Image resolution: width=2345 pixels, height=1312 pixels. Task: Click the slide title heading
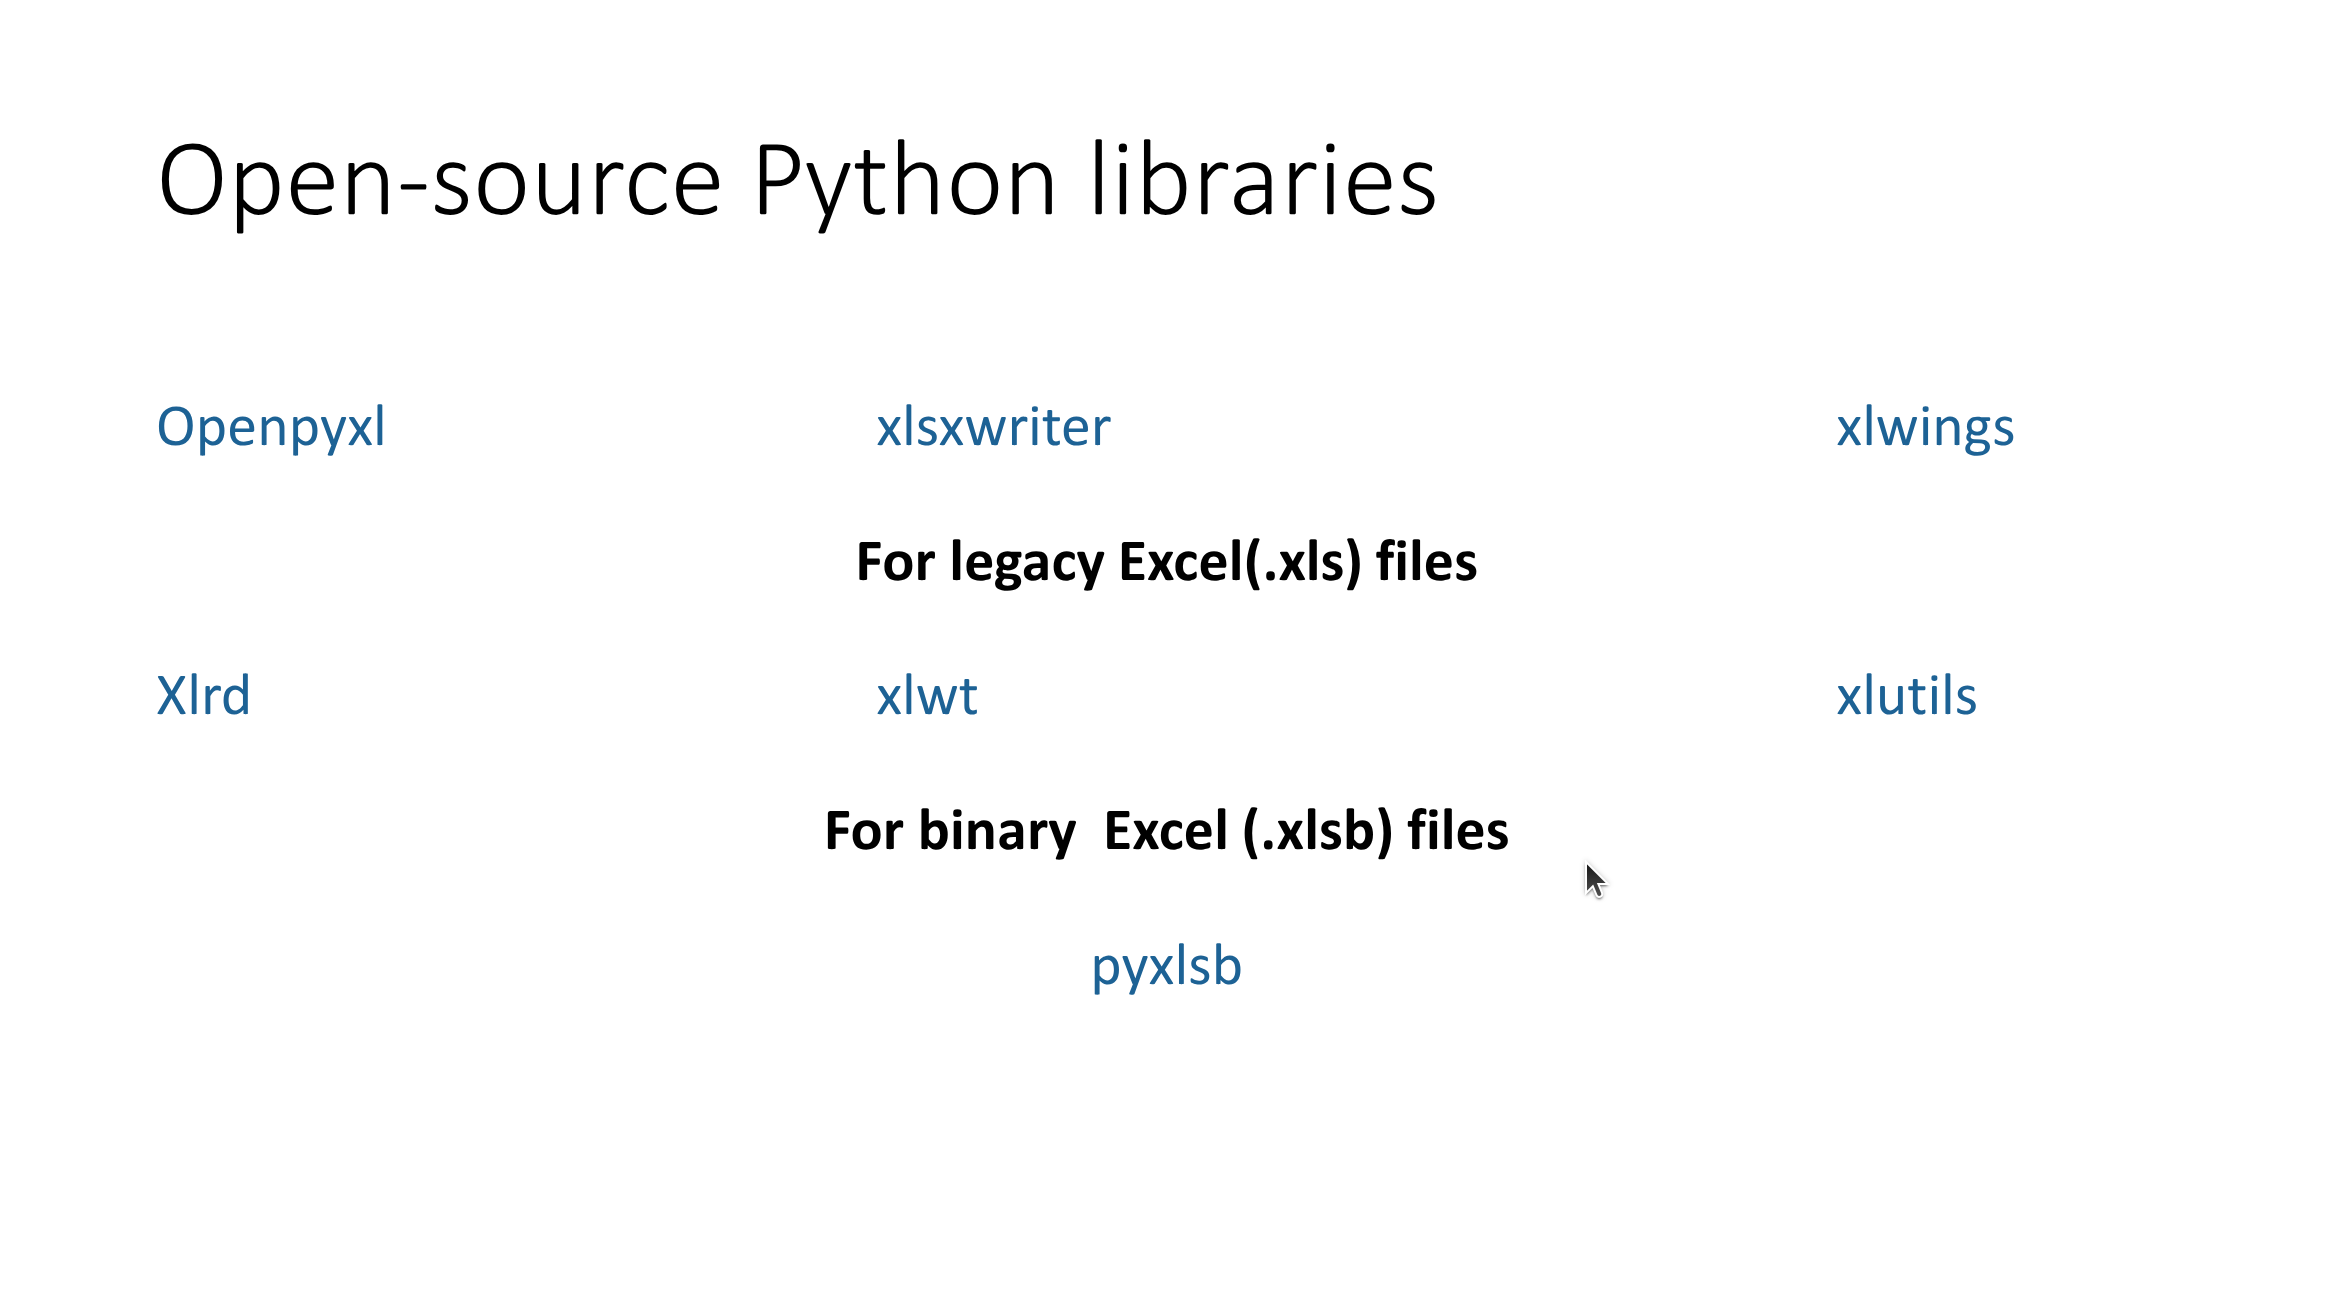coord(796,181)
